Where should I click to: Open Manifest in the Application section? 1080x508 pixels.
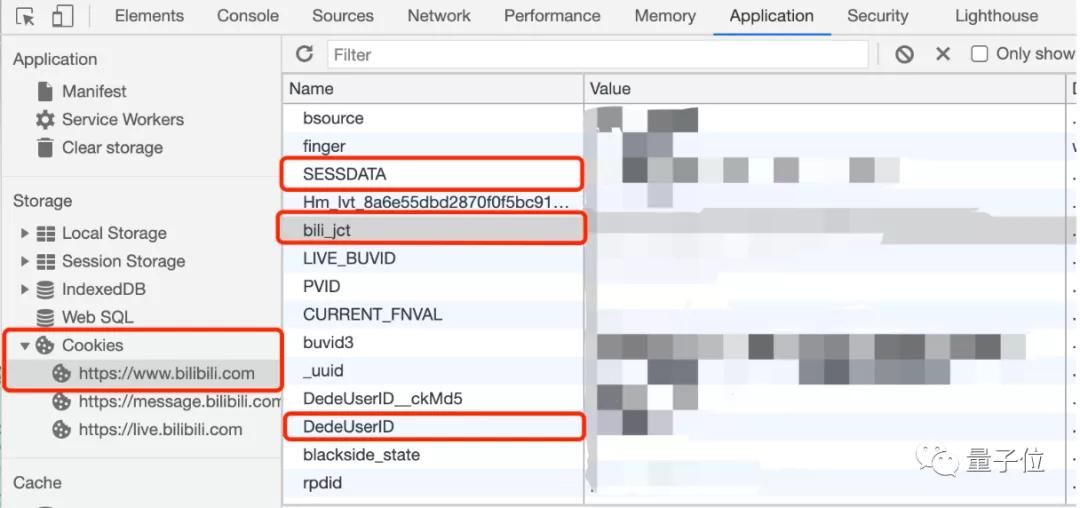[x=93, y=91]
